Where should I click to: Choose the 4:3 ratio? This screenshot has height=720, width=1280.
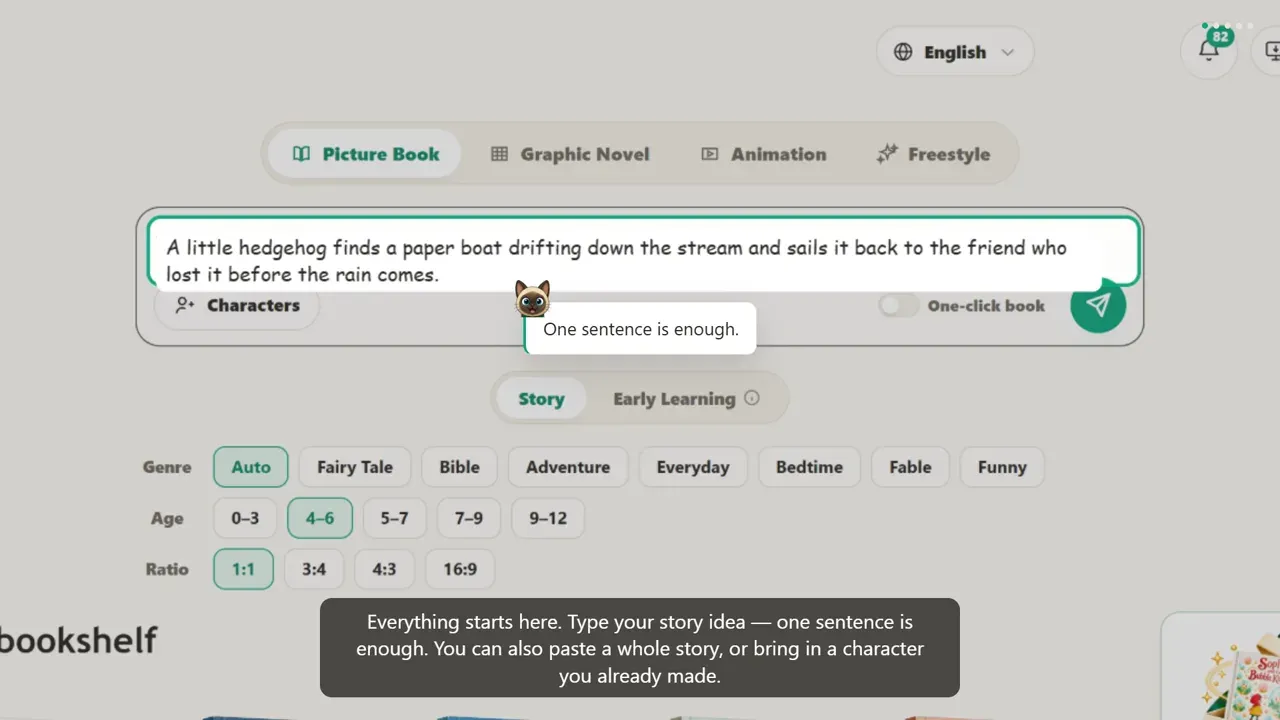(x=384, y=569)
